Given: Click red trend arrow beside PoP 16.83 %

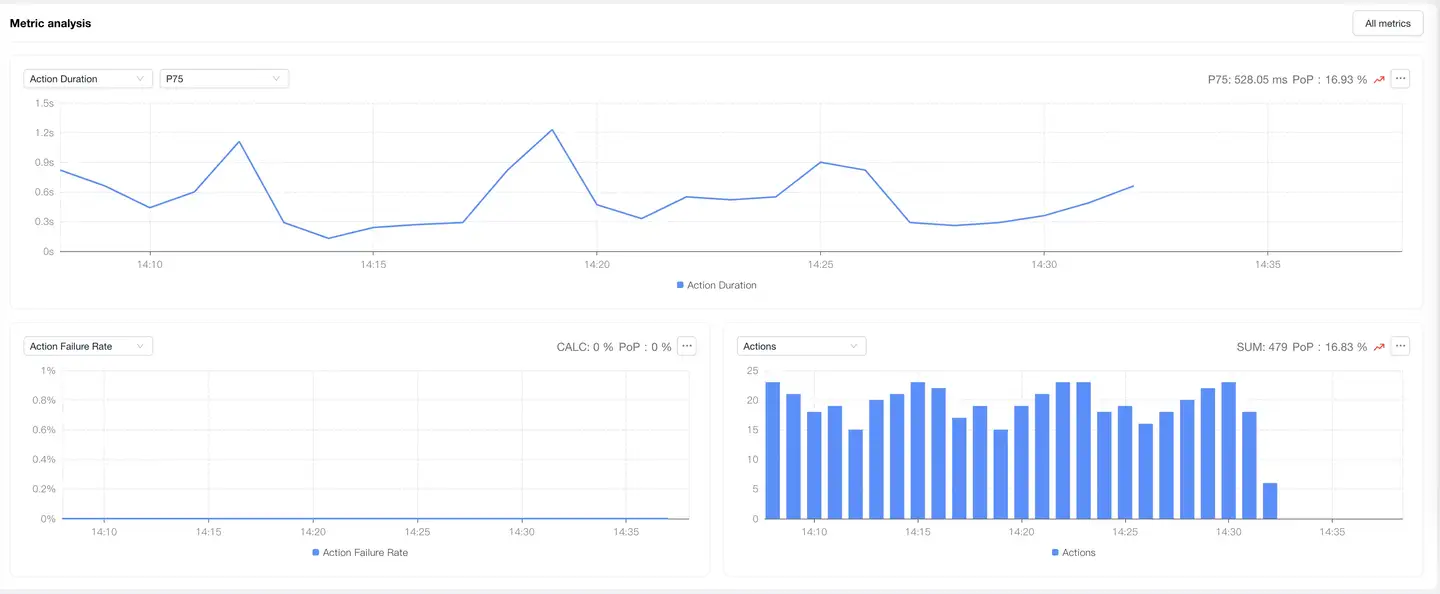Looking at the screenshot, I should [x=1379, y=347].
